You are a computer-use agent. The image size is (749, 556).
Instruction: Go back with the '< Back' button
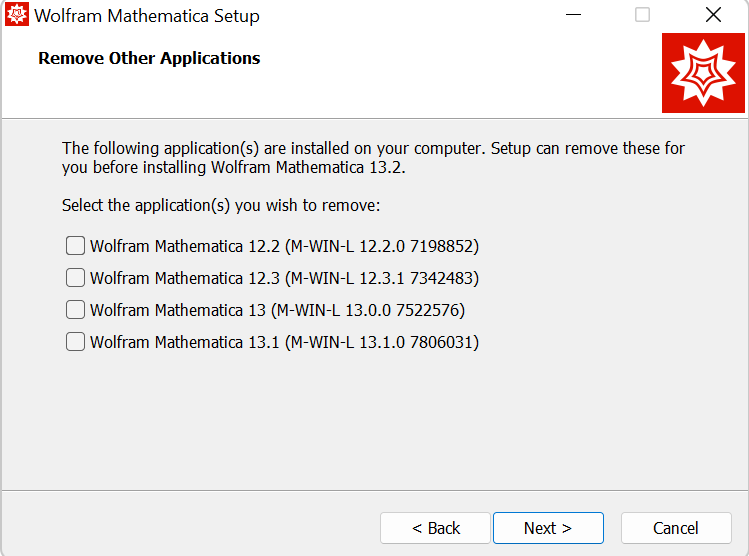[435, 528]
